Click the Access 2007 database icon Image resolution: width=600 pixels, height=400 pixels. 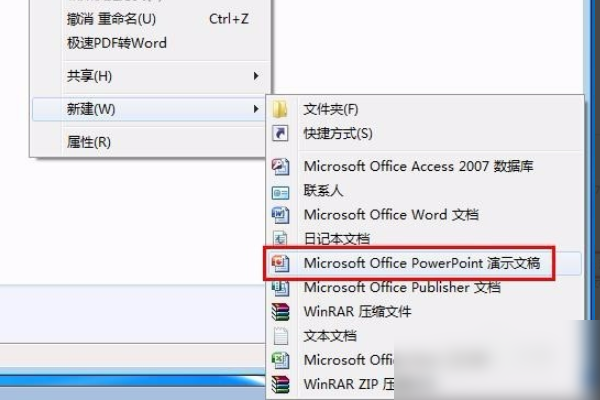pyautogui.click(x=280, y=167)
